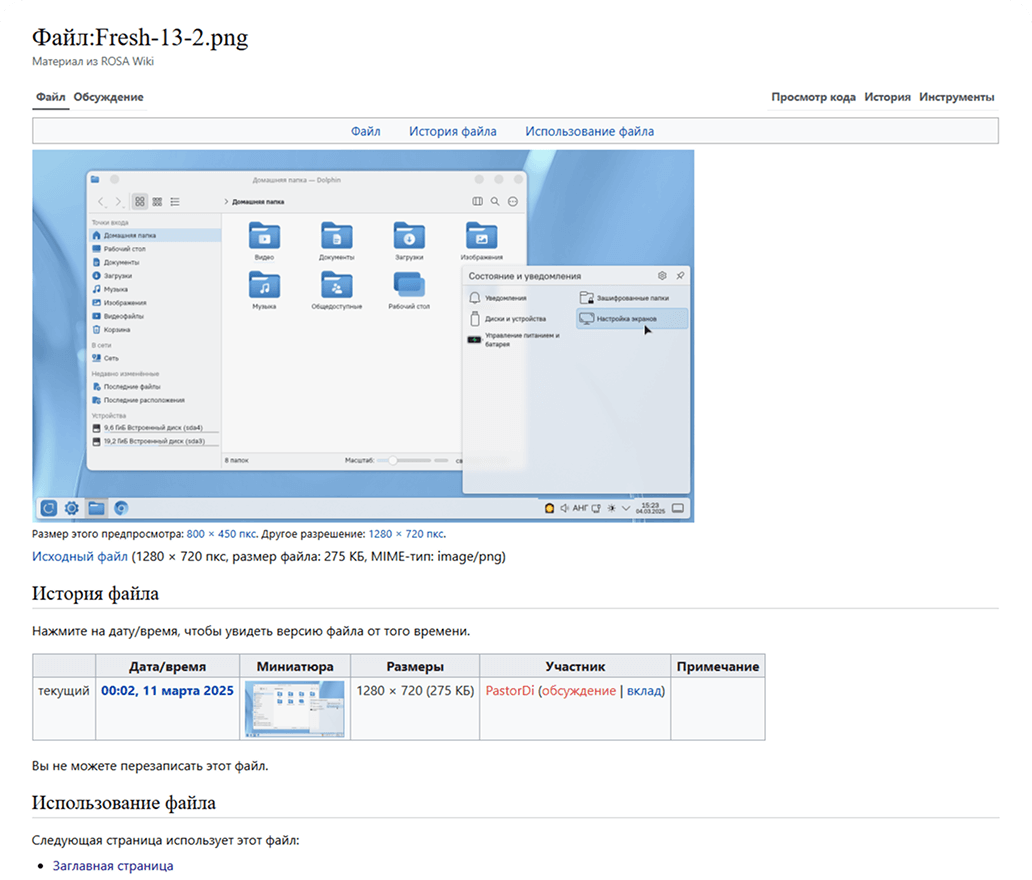Click the bell icon next to Уведомления
The image size is (1032, 880).
tap(475, 298)
